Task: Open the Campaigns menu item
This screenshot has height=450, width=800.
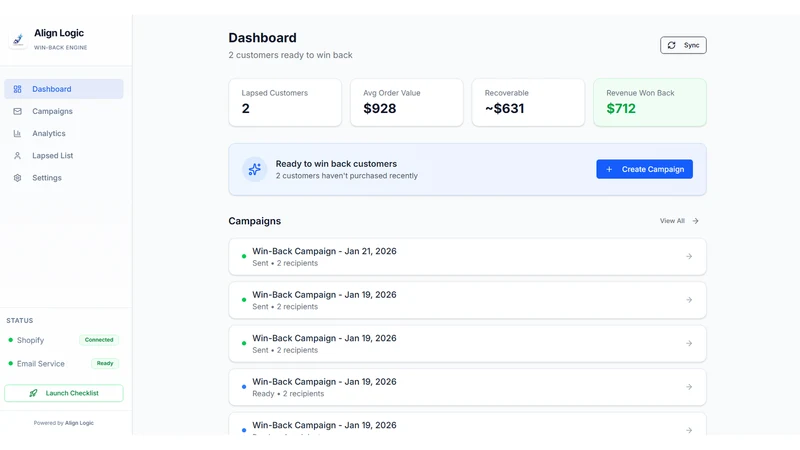Action: [64, 111]
